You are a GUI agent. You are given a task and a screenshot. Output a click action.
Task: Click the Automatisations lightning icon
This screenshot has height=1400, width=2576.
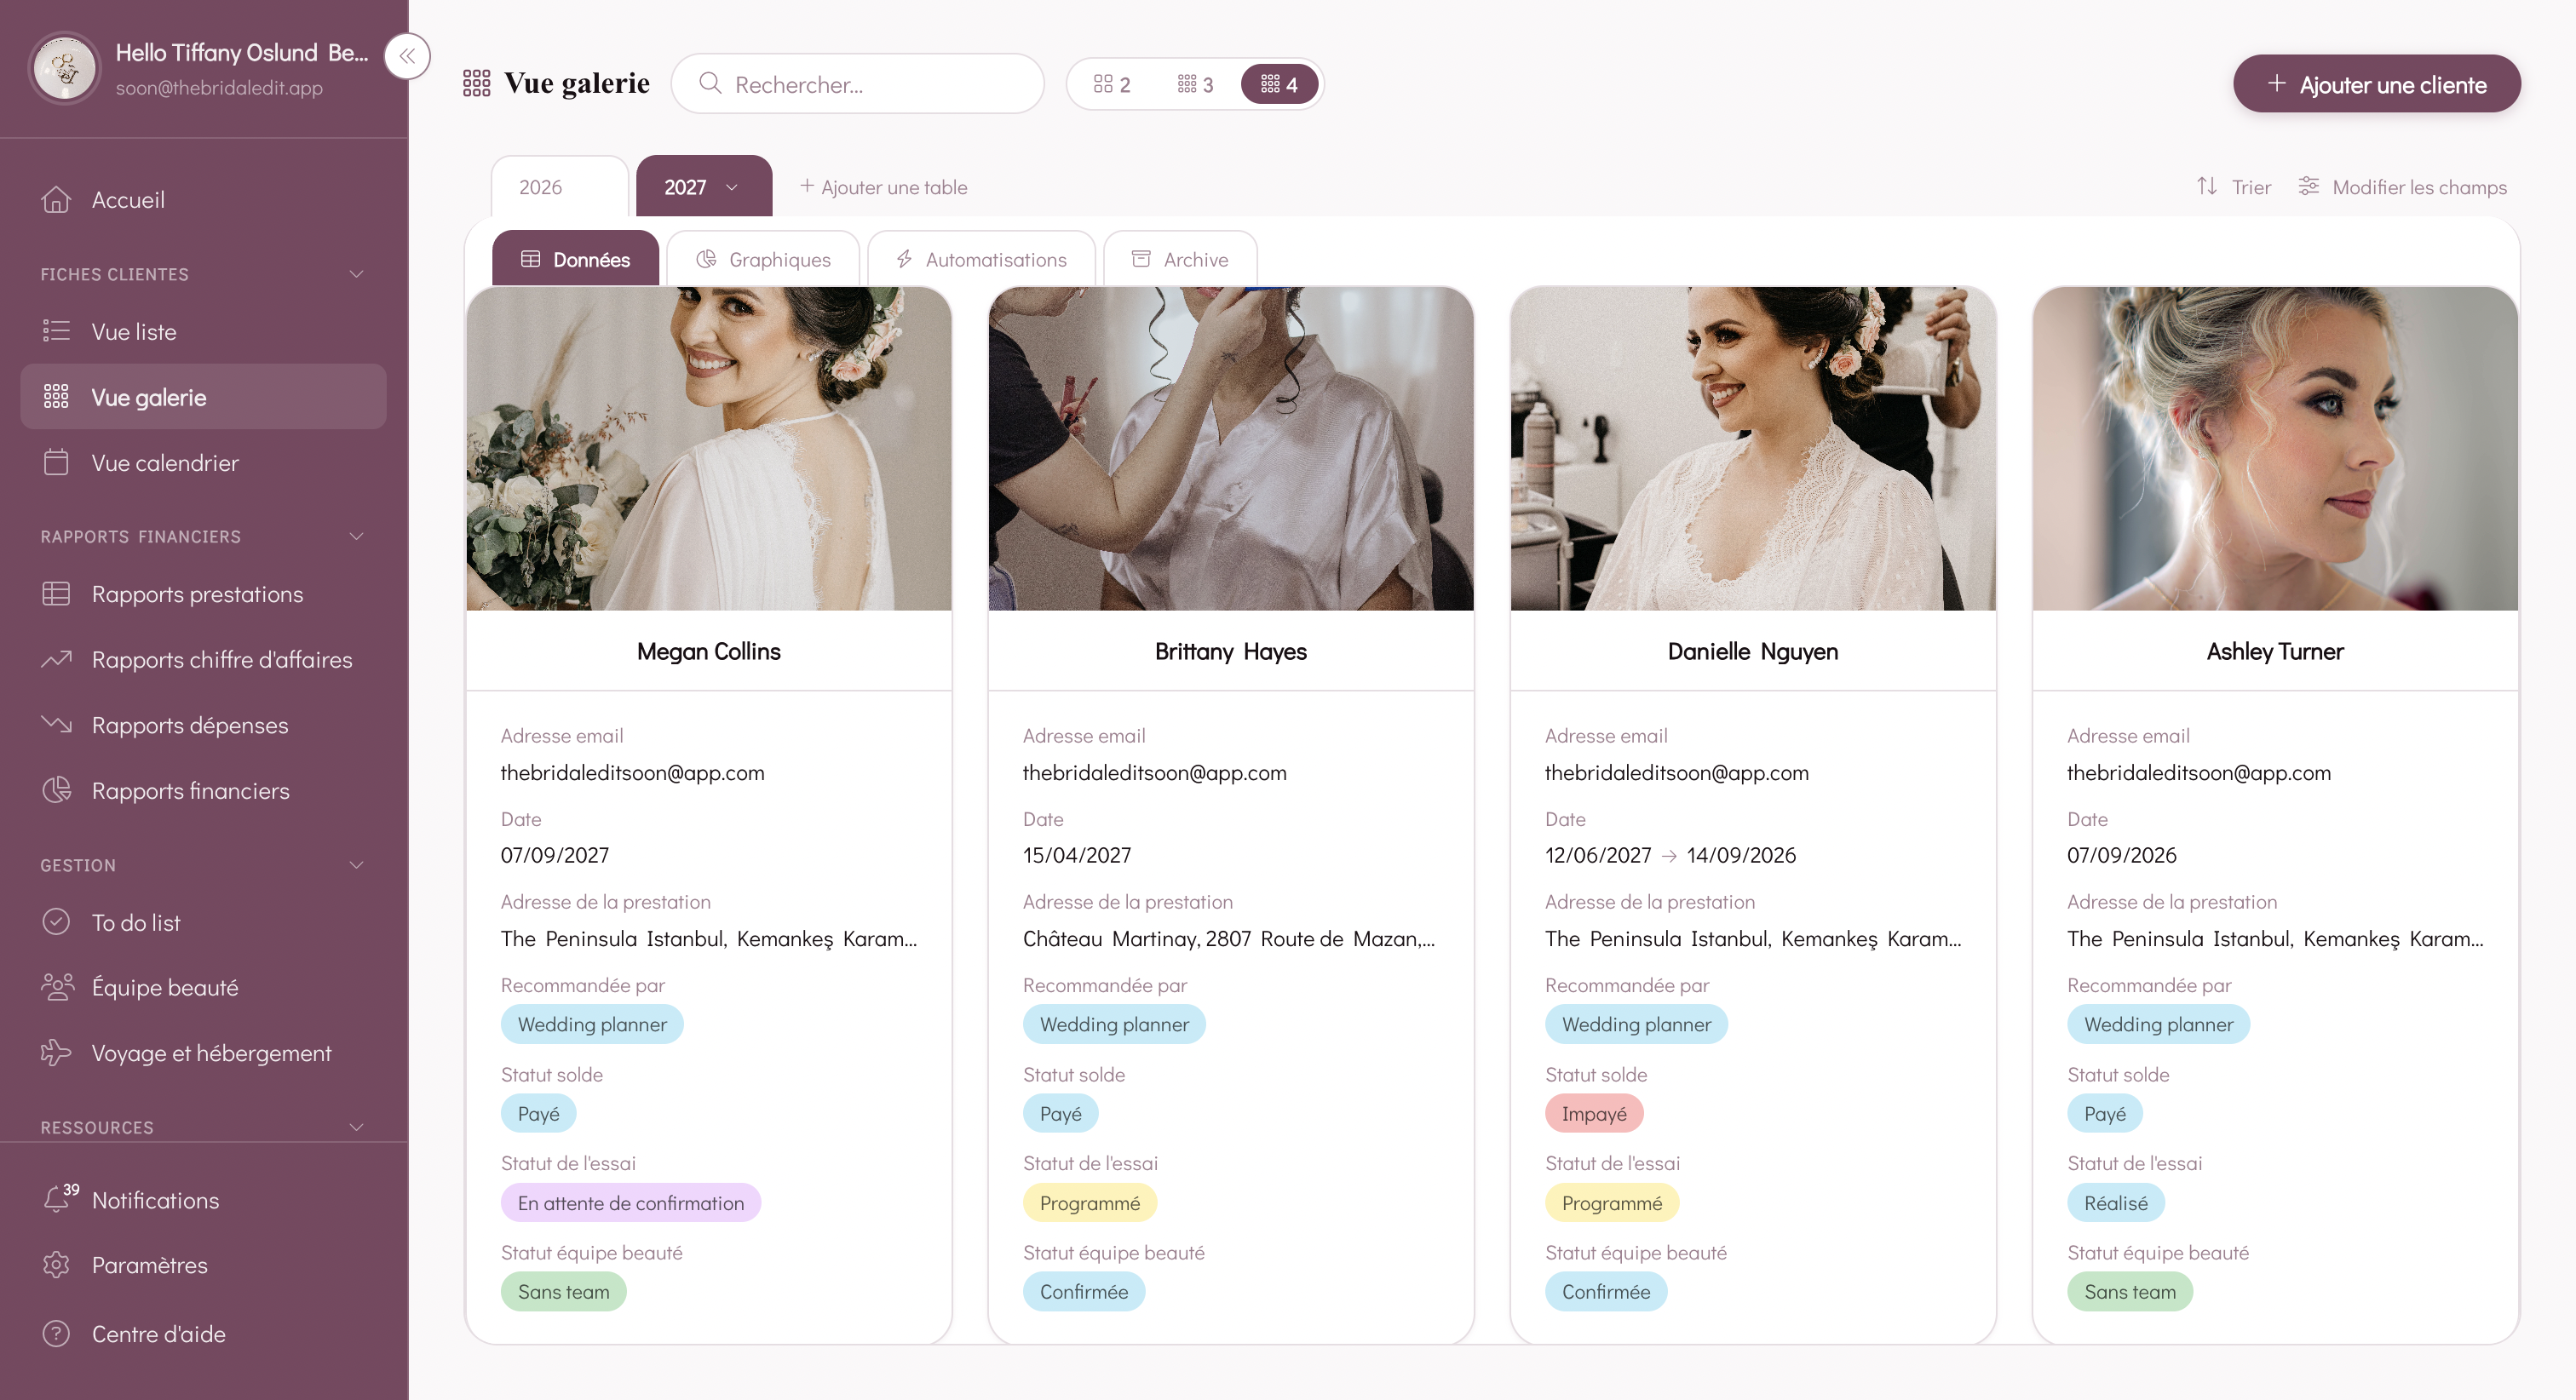click(904, 260)
